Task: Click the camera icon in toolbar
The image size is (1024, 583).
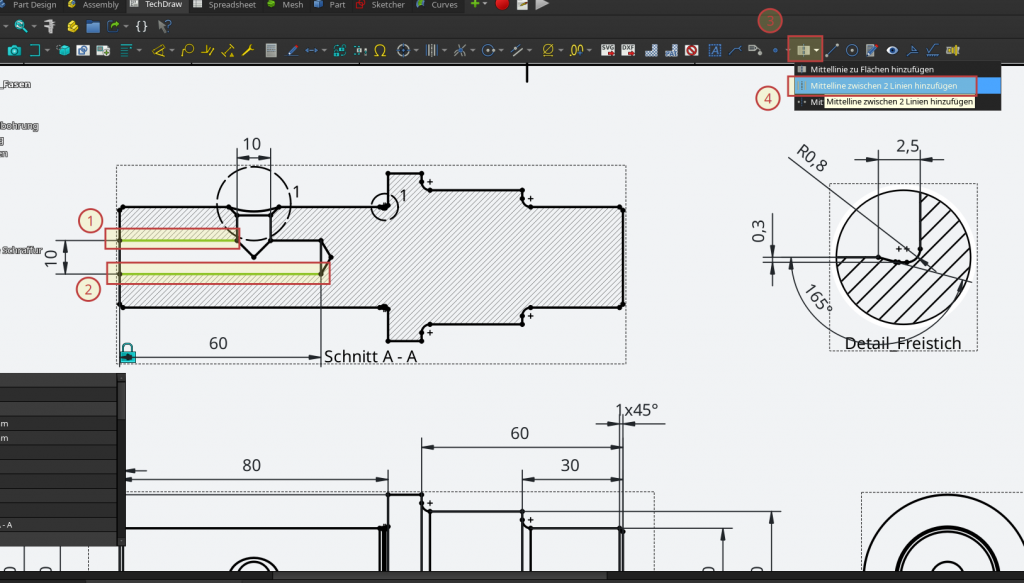Action: point(14,50)
